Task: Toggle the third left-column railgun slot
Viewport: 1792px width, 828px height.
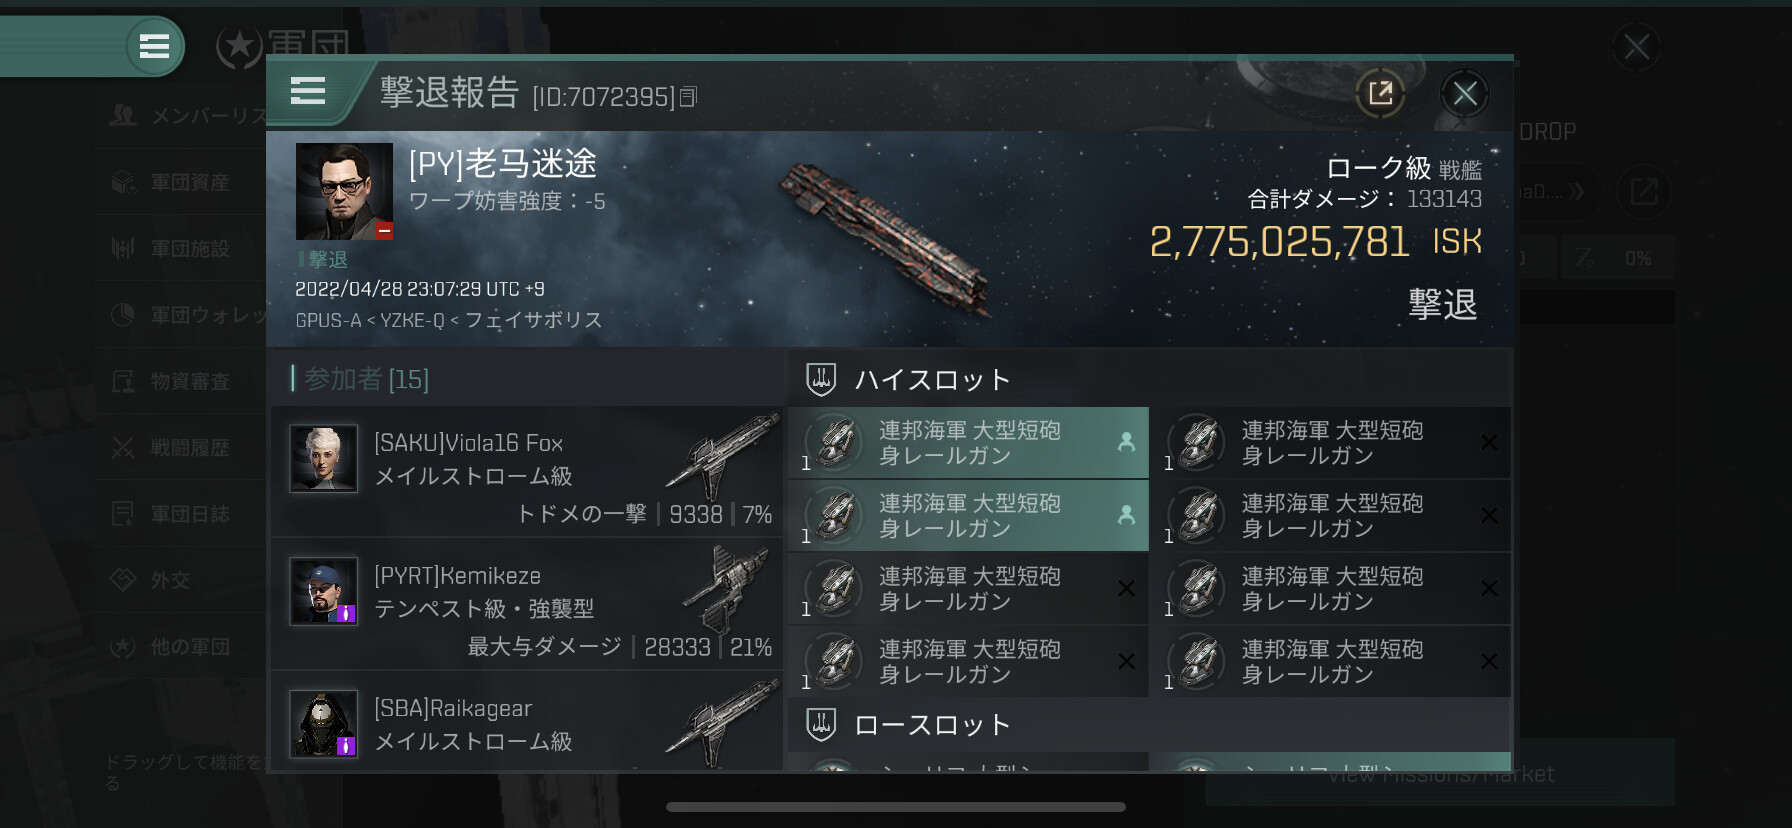Action: (968, 588)
